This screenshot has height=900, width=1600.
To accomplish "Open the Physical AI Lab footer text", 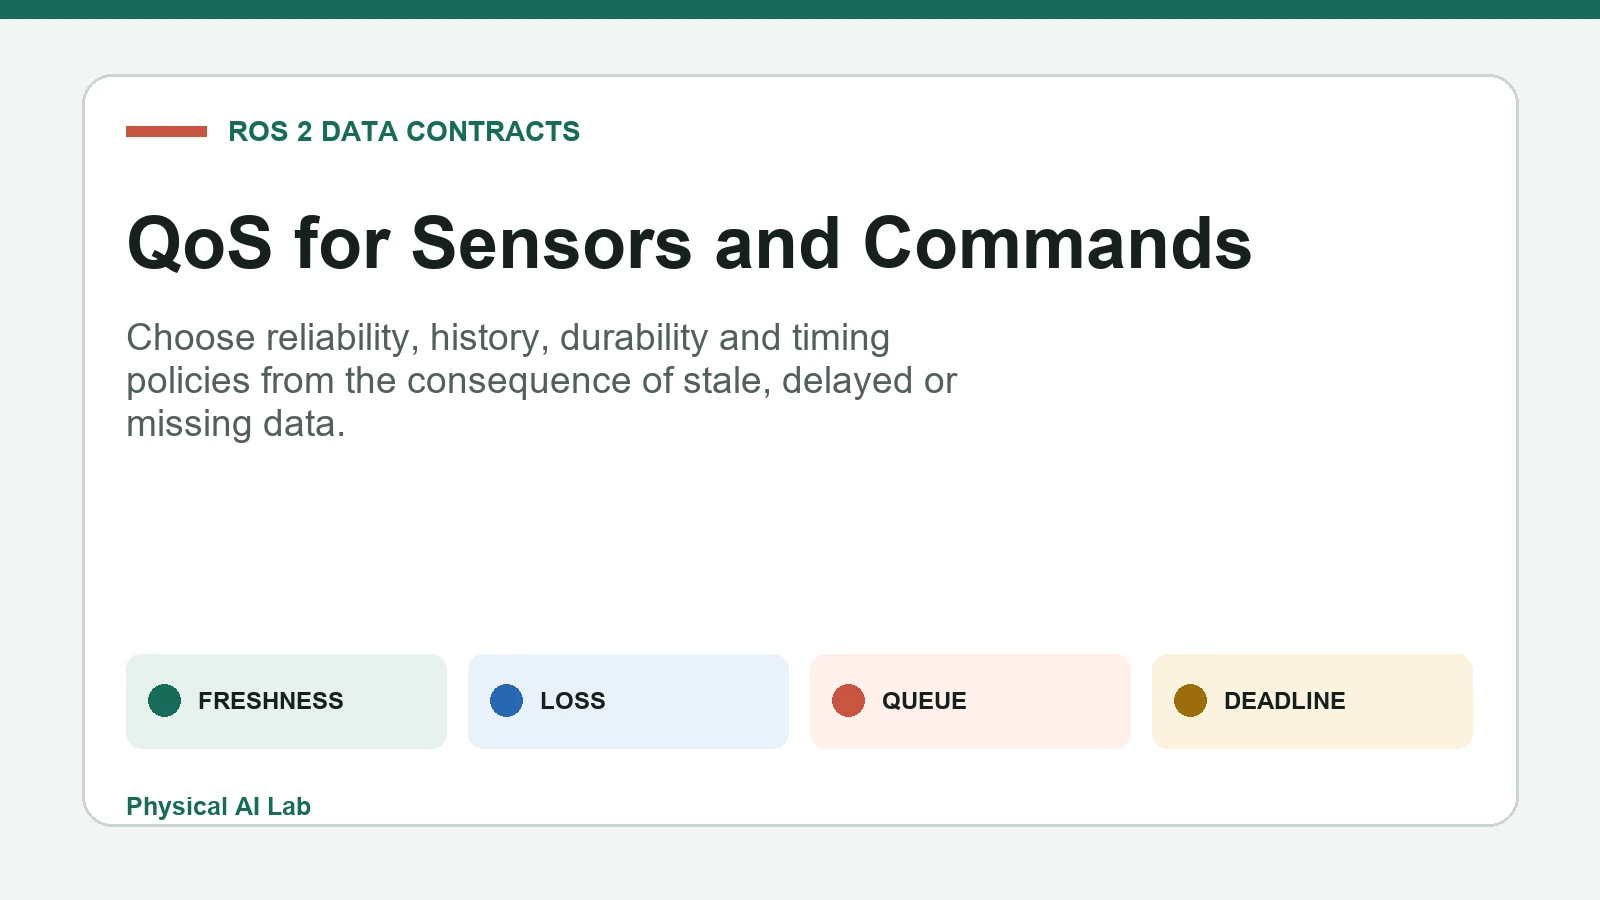I will (x=218, y=806).
